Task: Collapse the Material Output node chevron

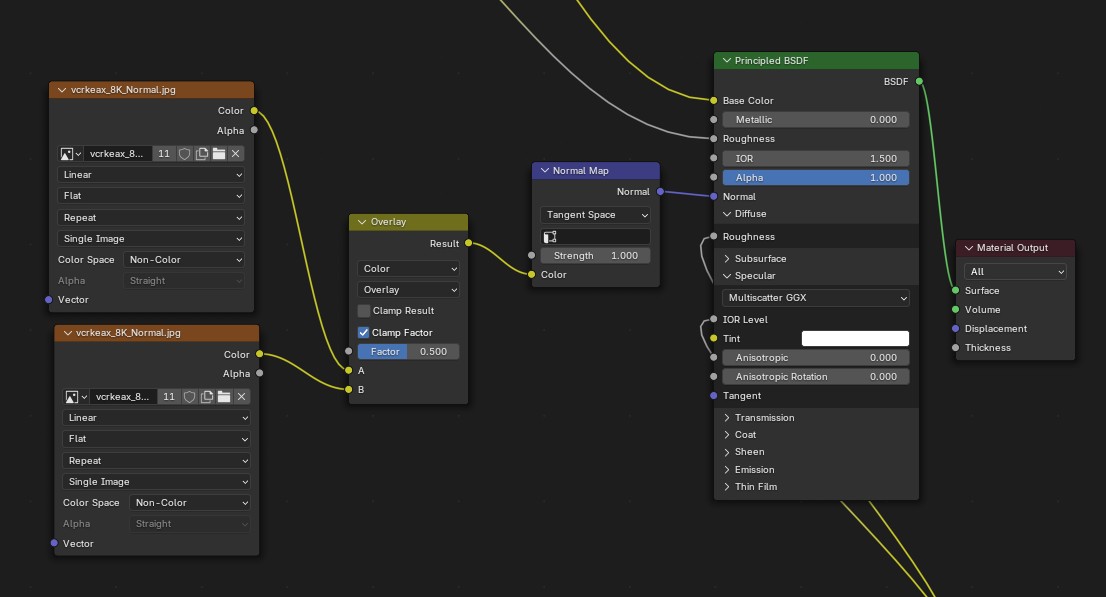Action: [968, 248]
